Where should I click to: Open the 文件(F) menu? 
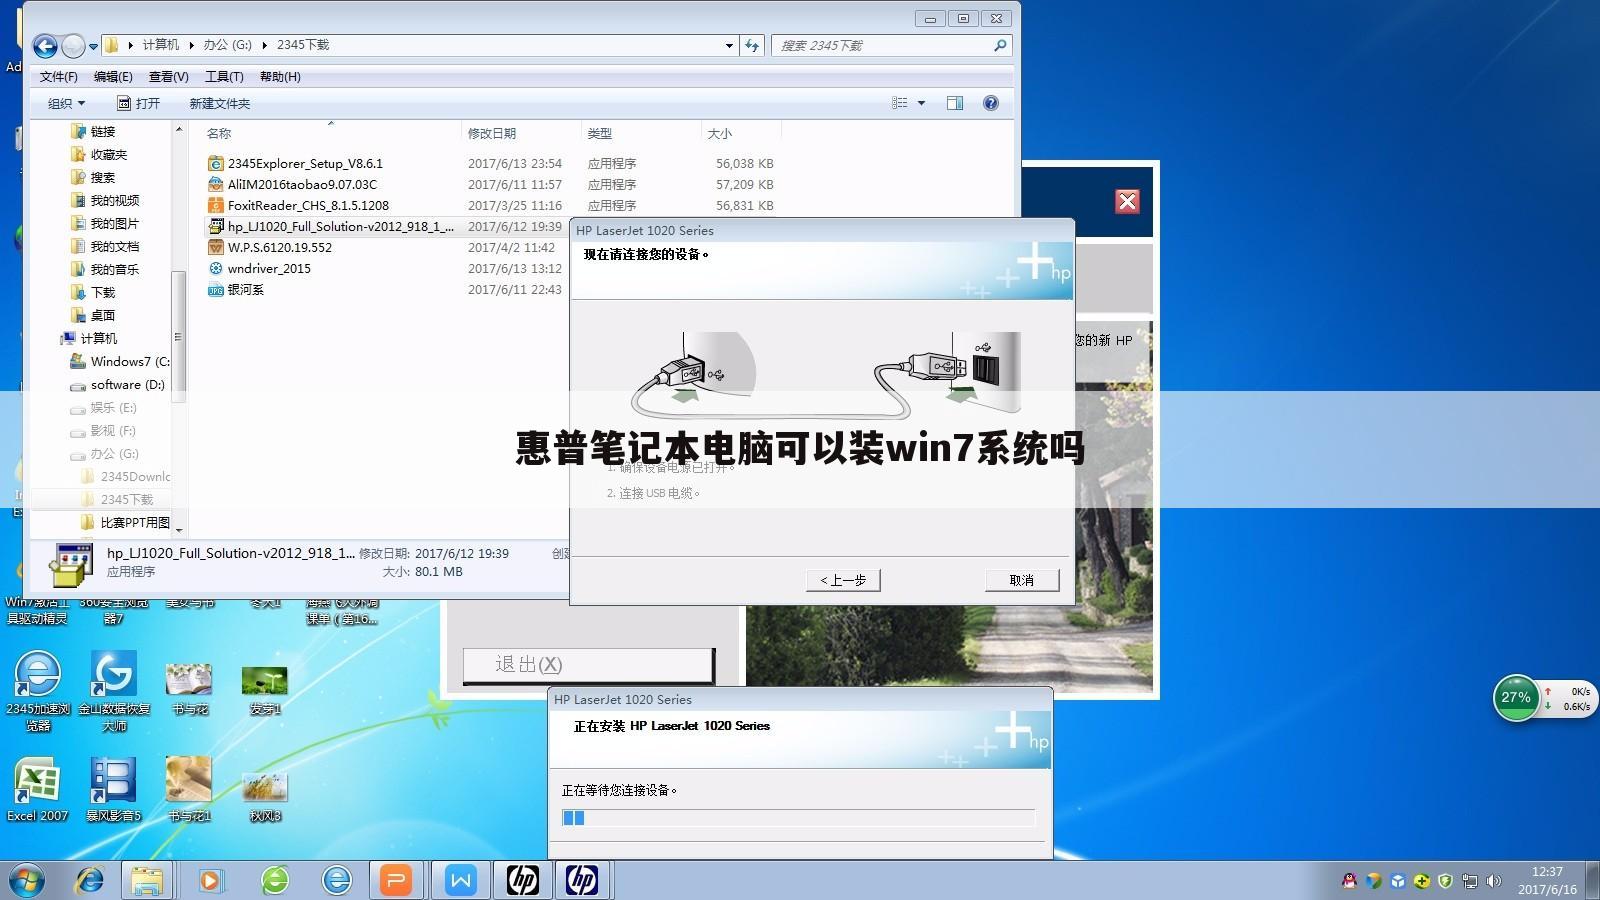tap(59, 77)
